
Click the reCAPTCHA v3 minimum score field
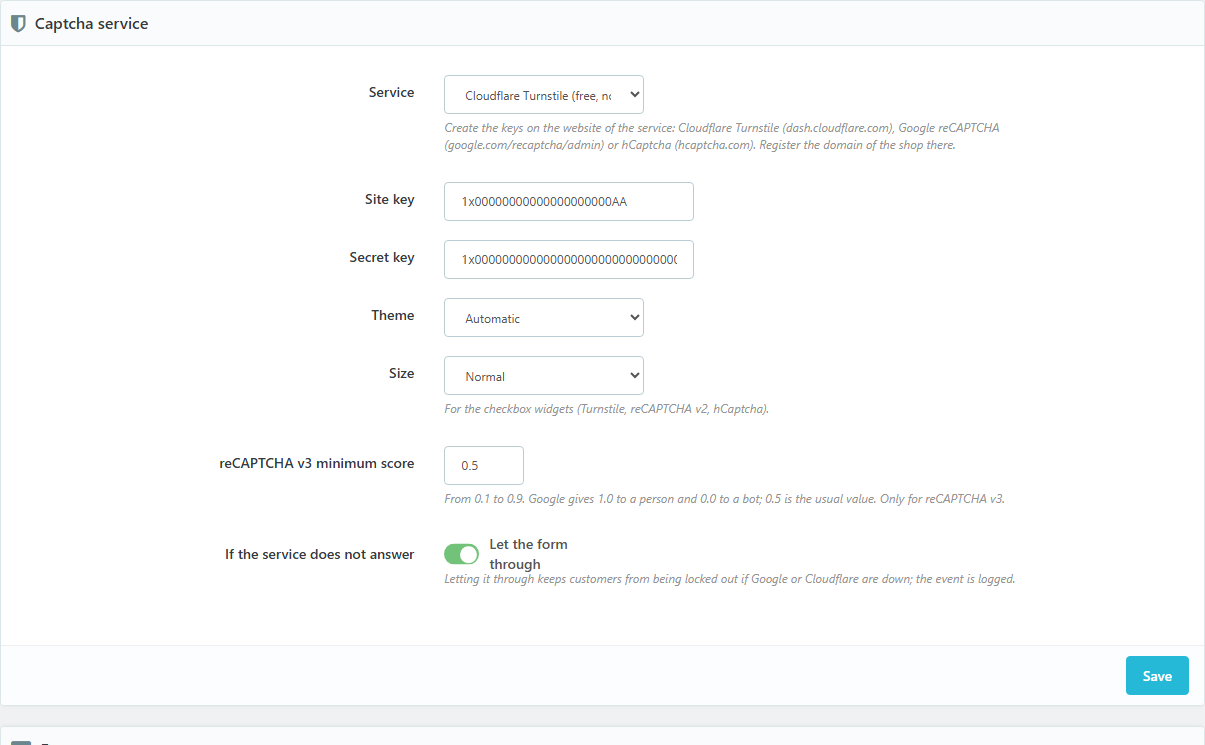point(484,465)
